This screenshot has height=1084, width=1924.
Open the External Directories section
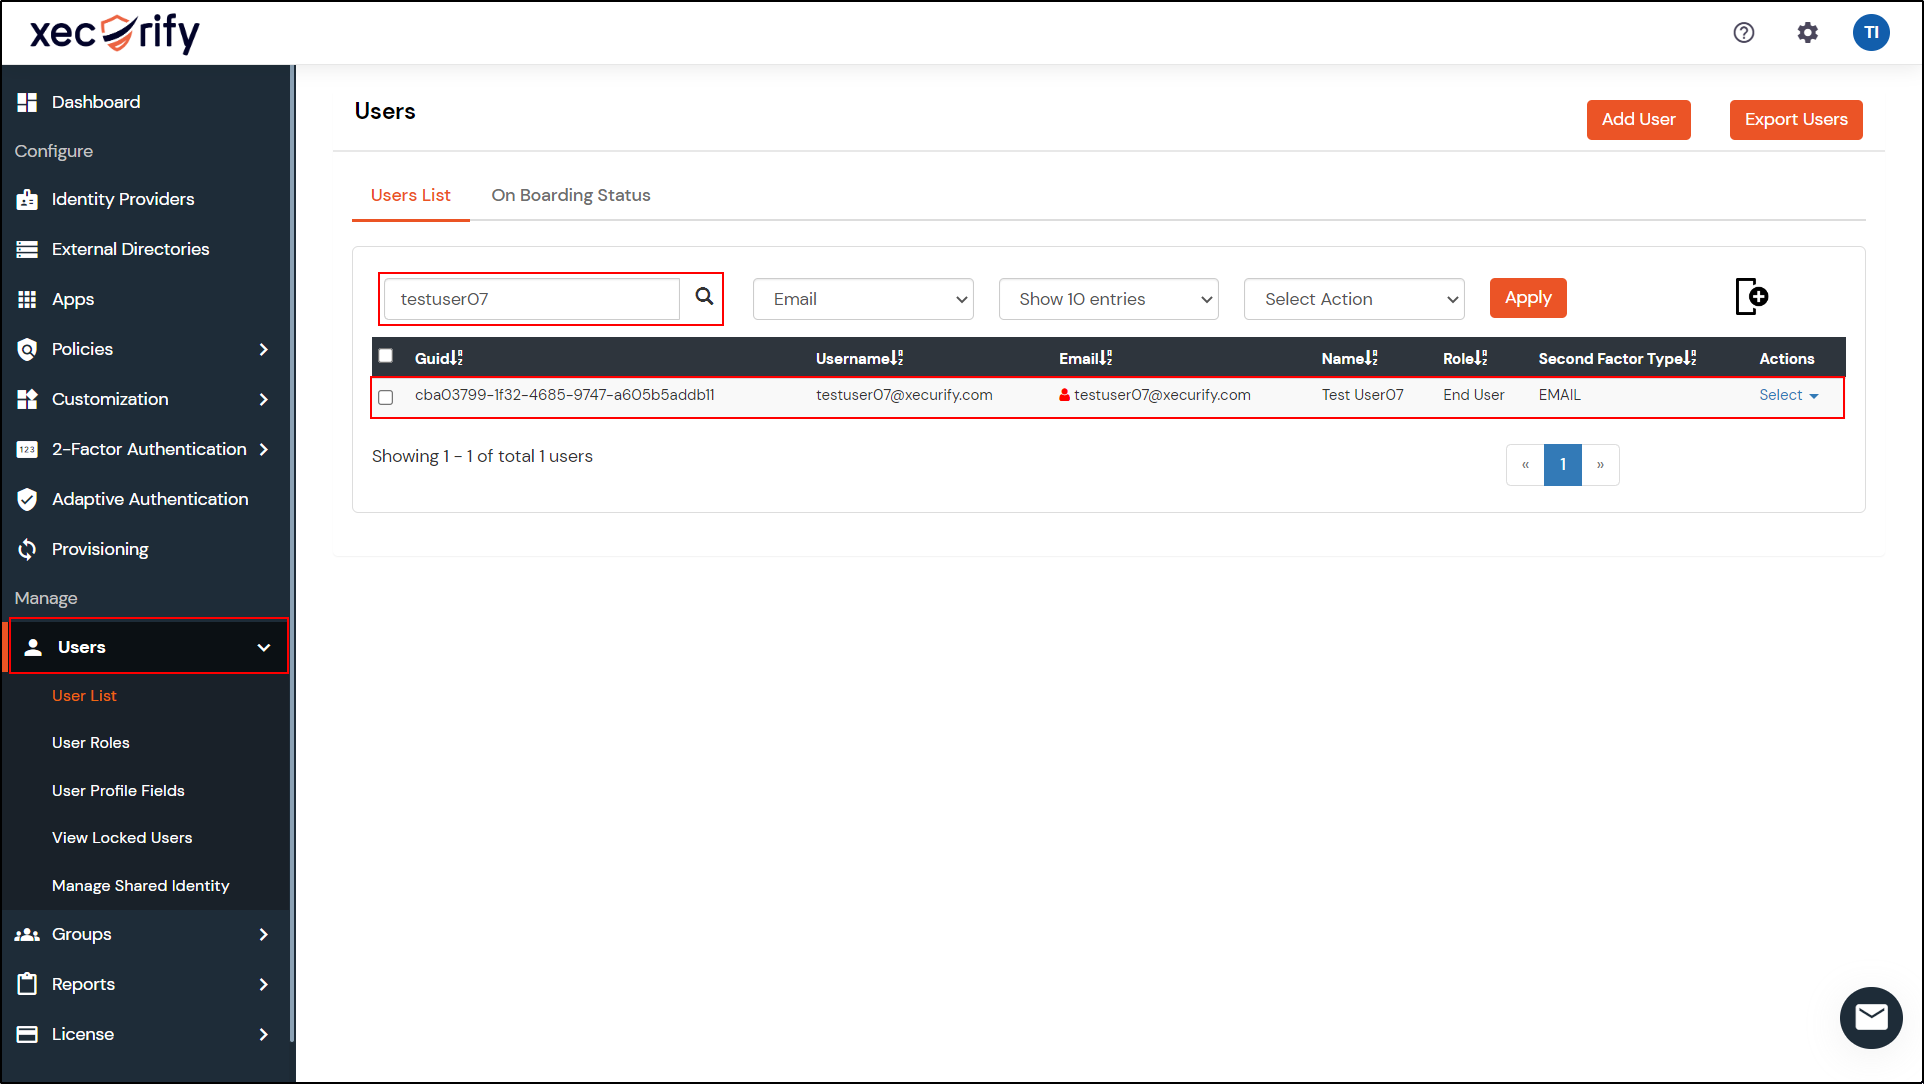click(130, 248)
